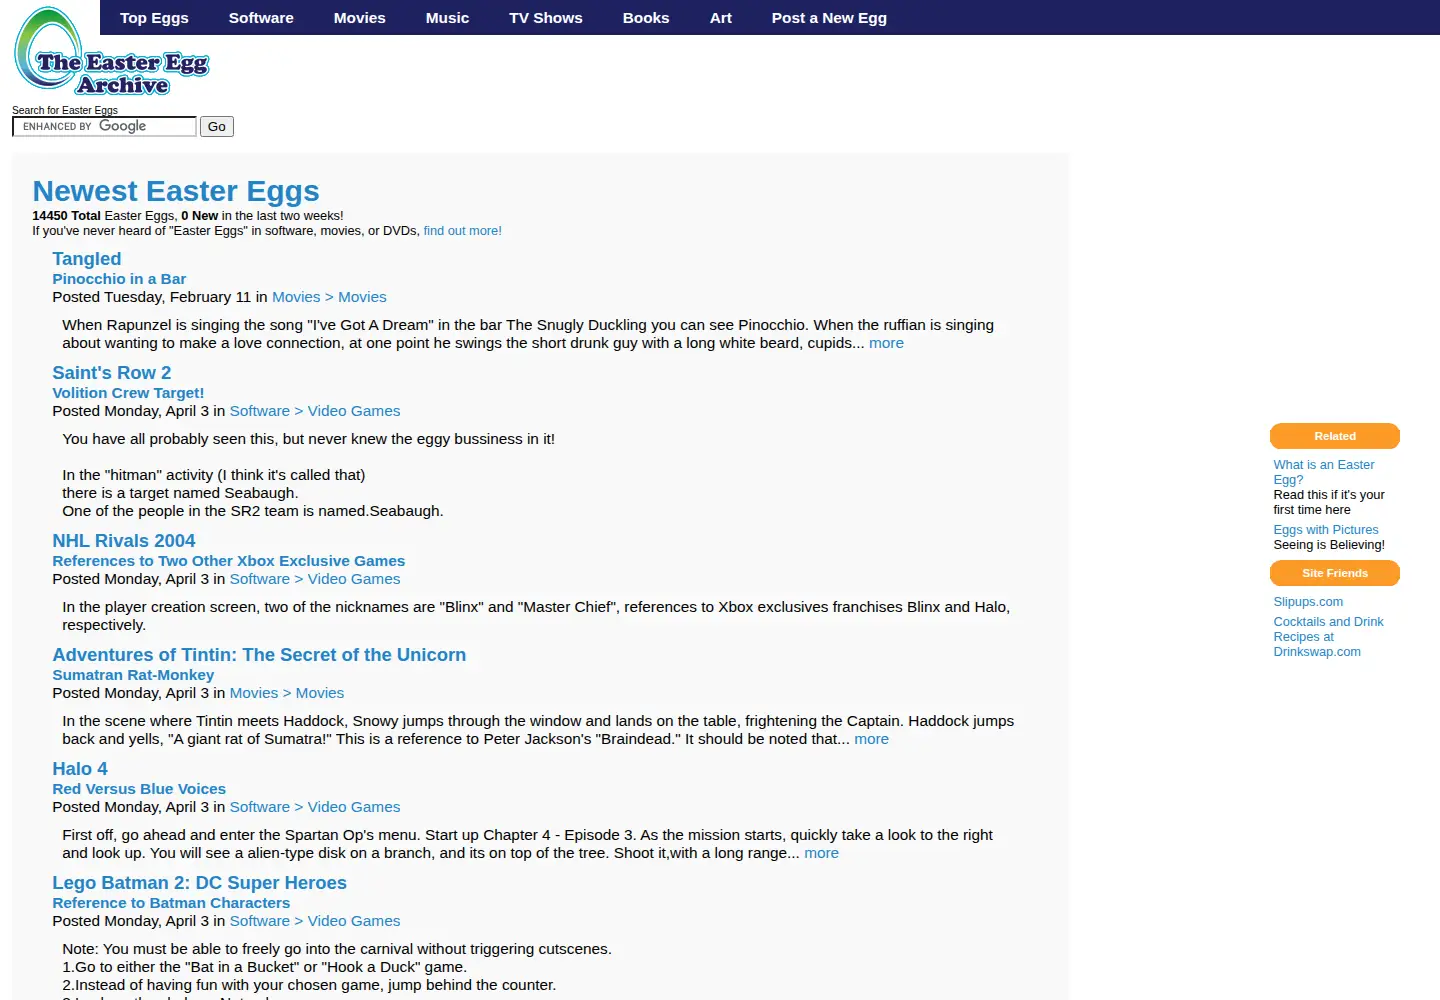Open Movies > Movies category under Tintin
This screenshot has height=1000, width=1440.
coord(287,693)
